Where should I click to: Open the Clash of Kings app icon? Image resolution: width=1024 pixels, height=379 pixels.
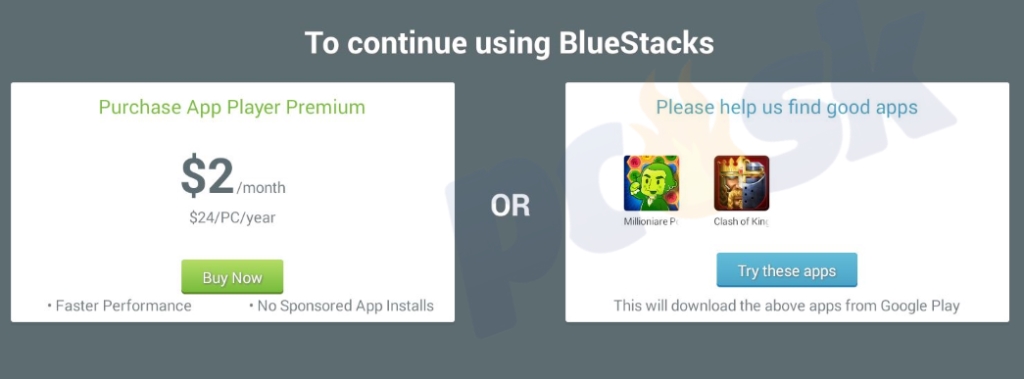(741, 183)
